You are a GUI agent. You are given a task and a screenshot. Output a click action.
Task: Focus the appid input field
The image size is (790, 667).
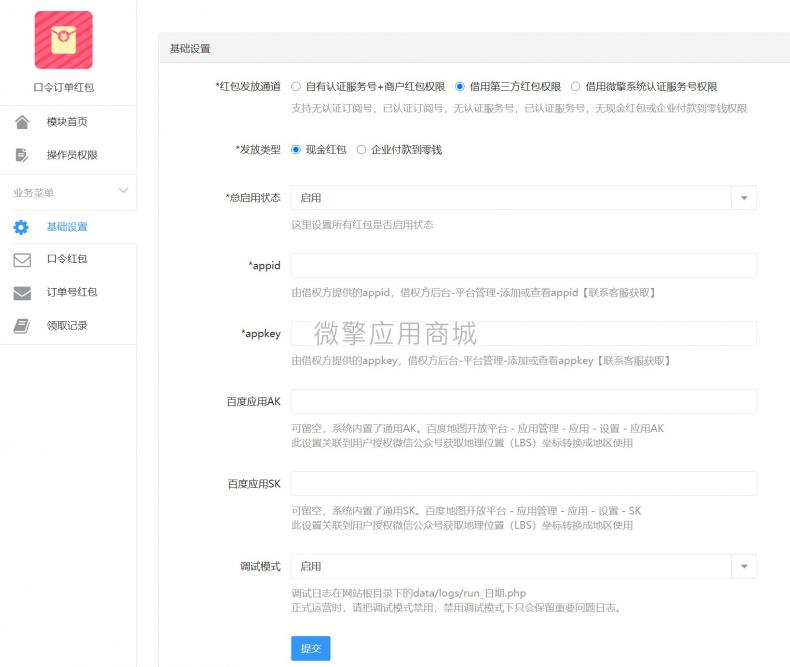(523, 265)
